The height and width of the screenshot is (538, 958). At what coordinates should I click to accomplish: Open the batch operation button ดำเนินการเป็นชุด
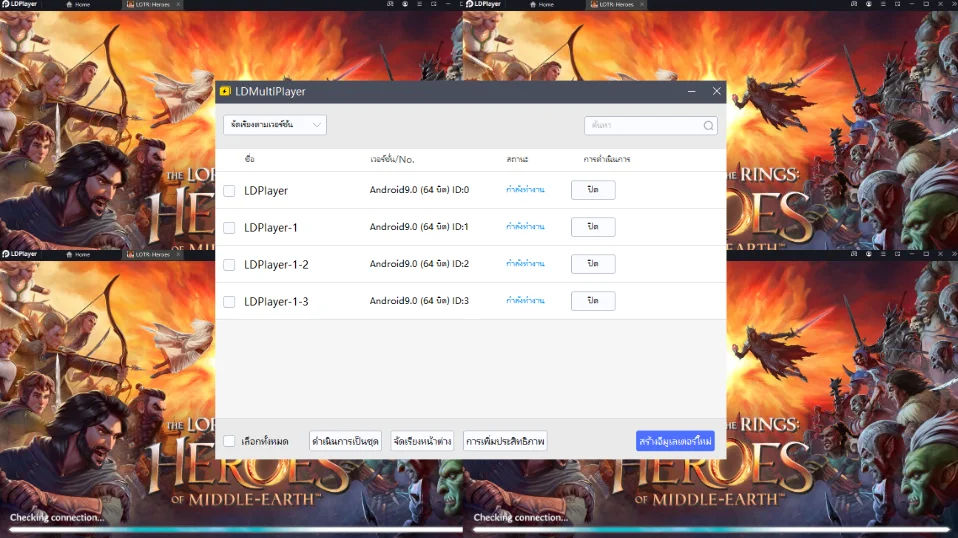[x=345, y=441]
